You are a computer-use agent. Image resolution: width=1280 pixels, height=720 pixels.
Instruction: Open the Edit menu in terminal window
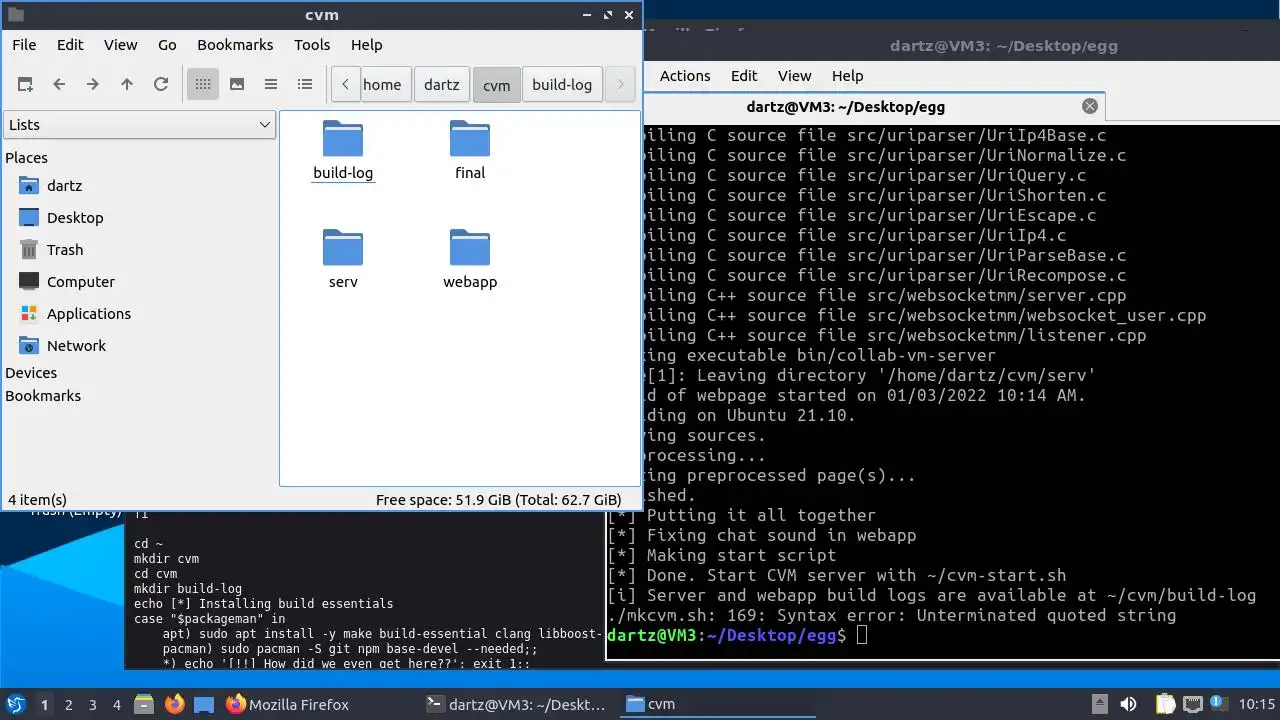[744, 76]
